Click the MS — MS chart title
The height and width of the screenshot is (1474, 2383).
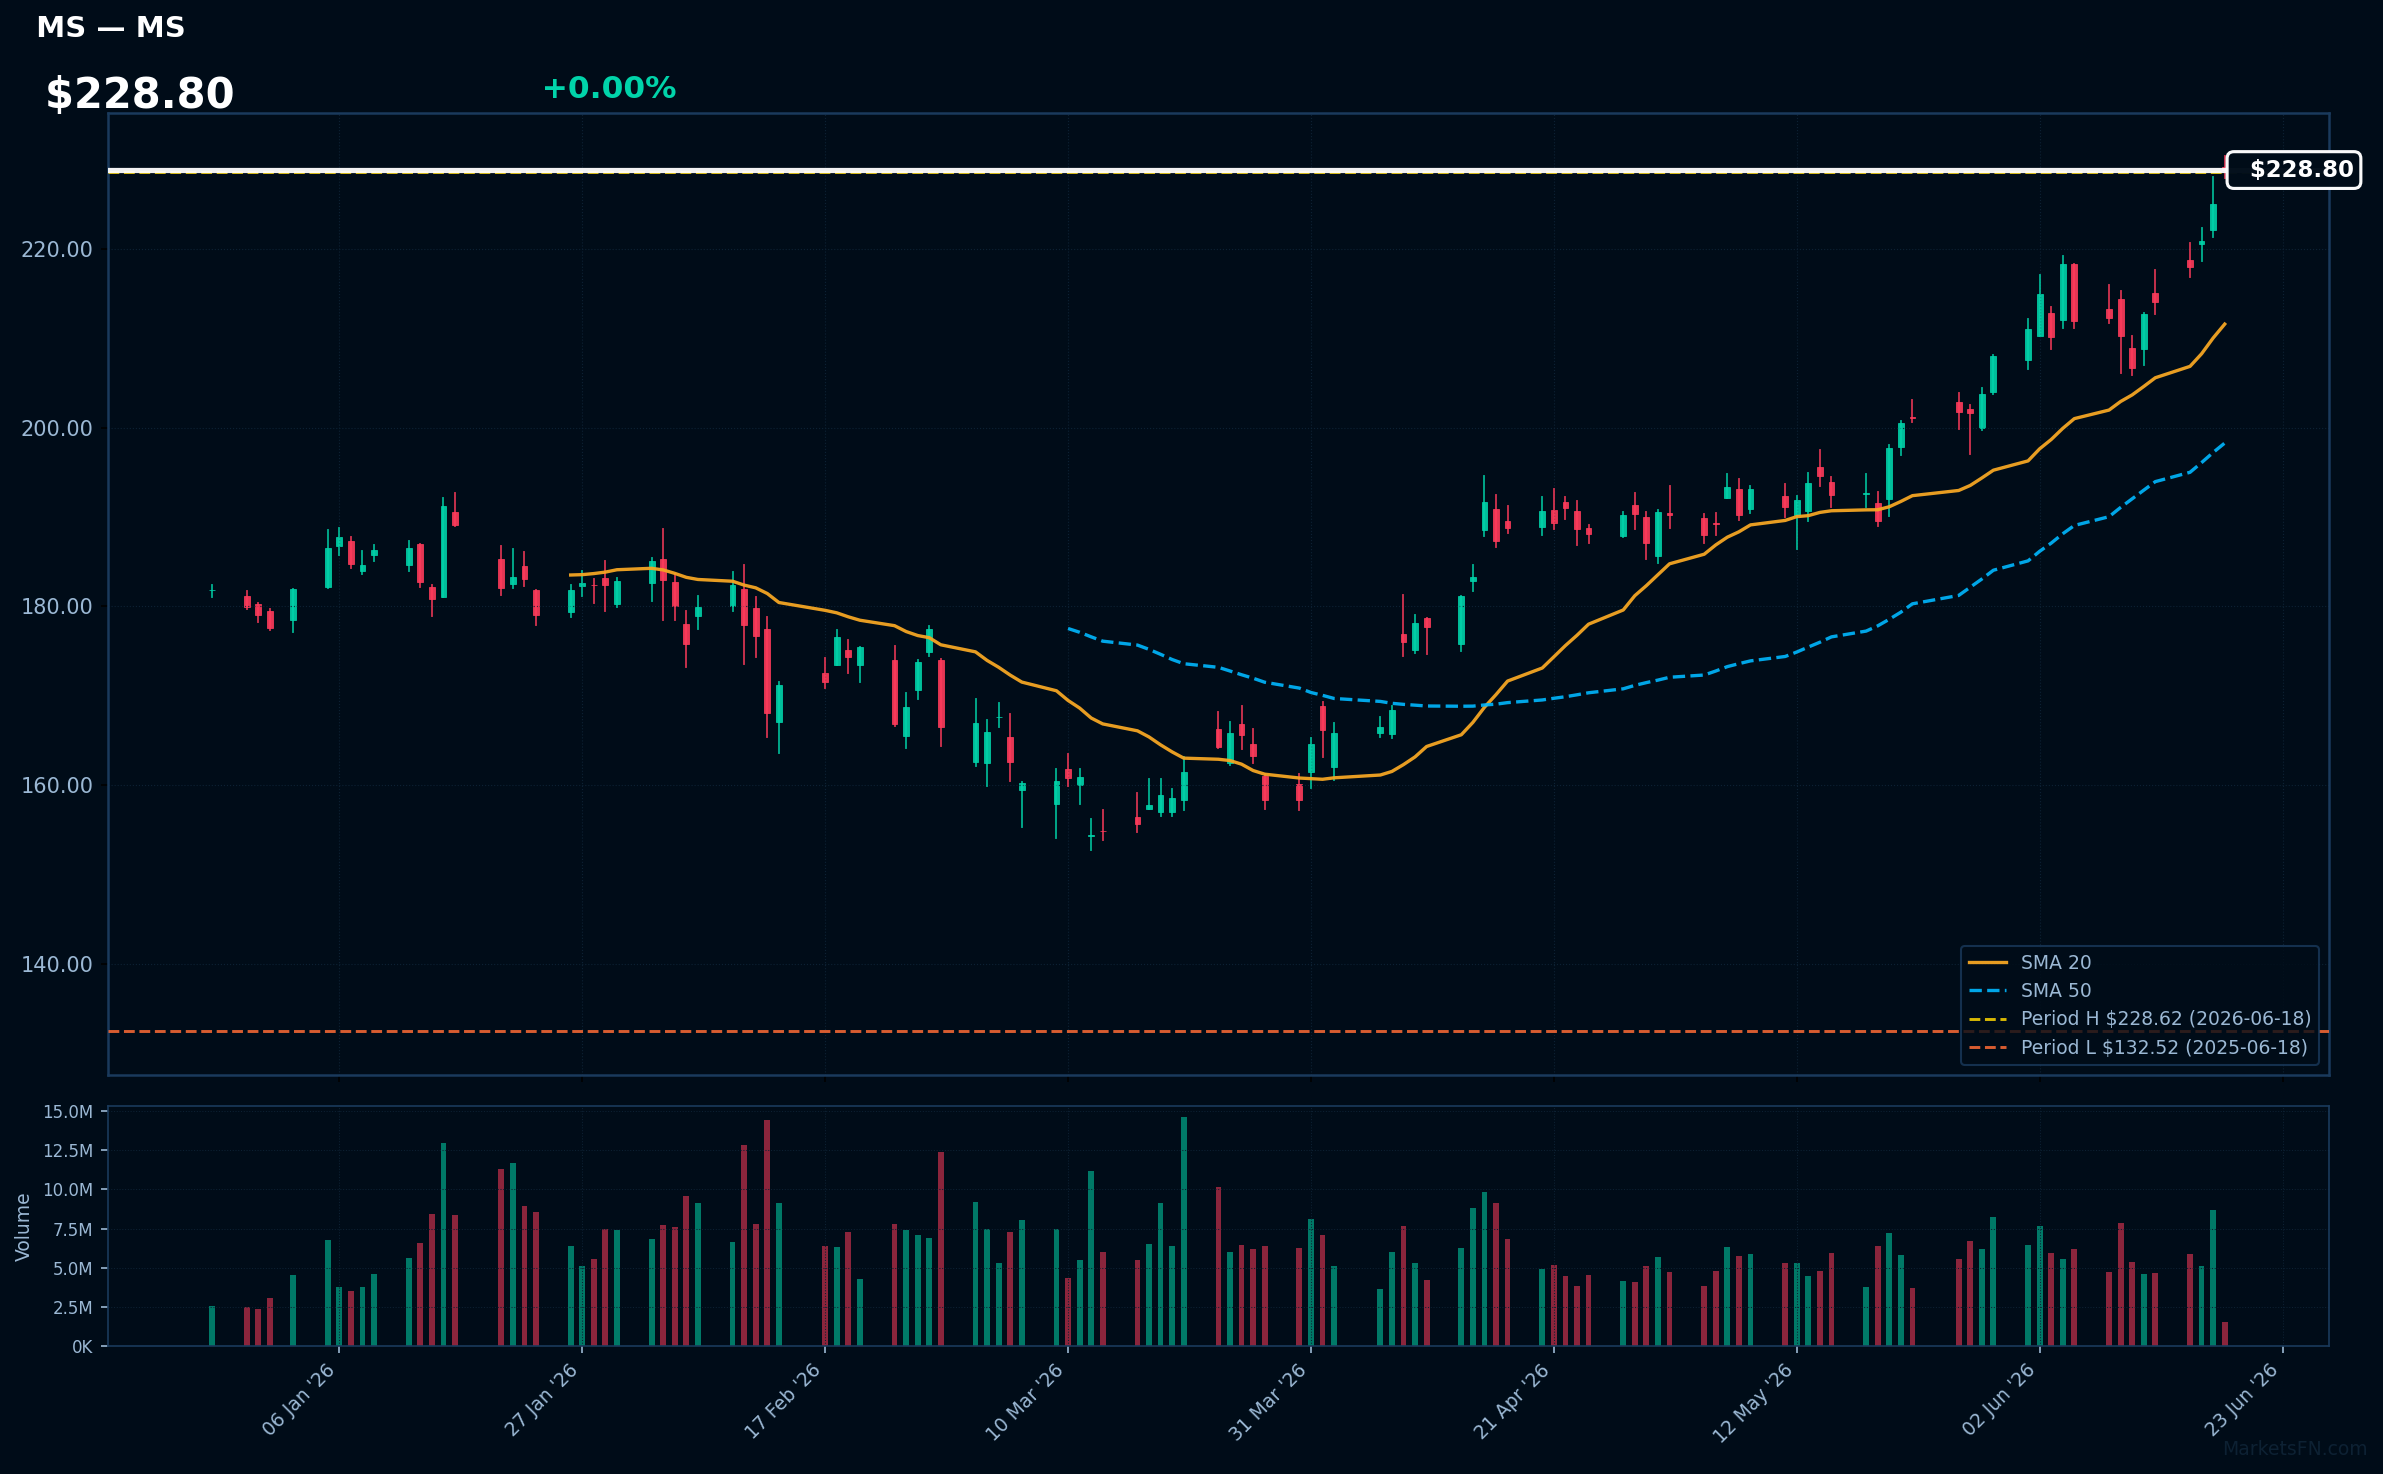click(111, 28)
